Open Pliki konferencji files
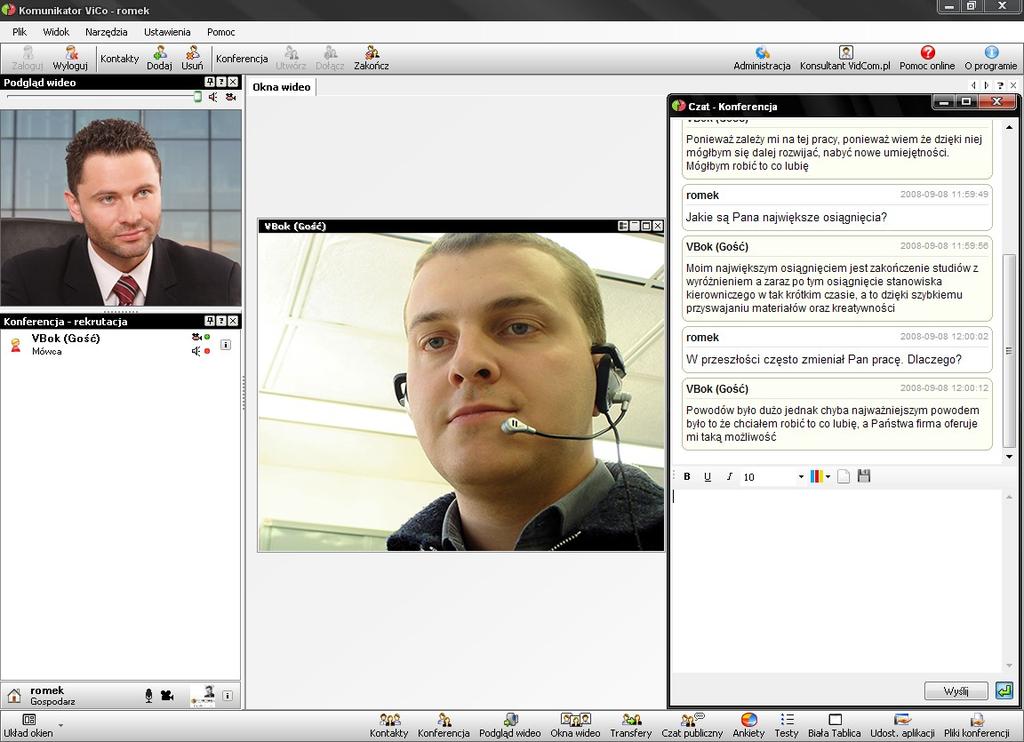 tap(977, 726)
